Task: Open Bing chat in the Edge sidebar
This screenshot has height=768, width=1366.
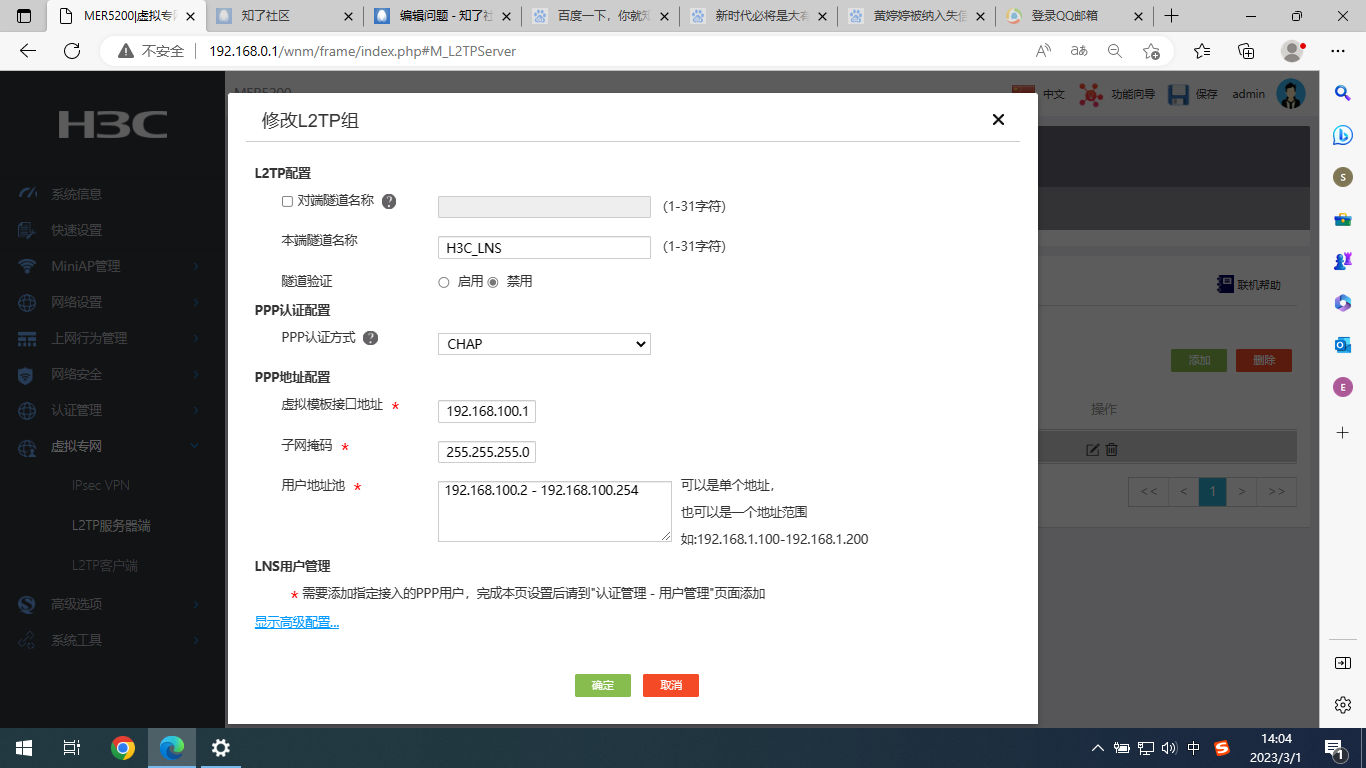Action: coord(1343,135)
